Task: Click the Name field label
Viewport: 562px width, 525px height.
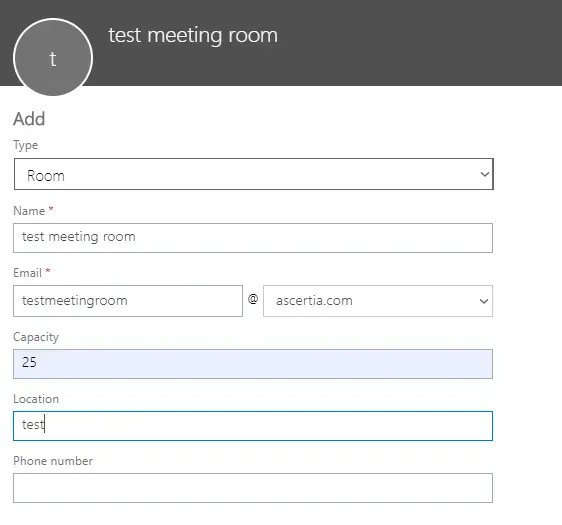Action: tap(29, 211)
